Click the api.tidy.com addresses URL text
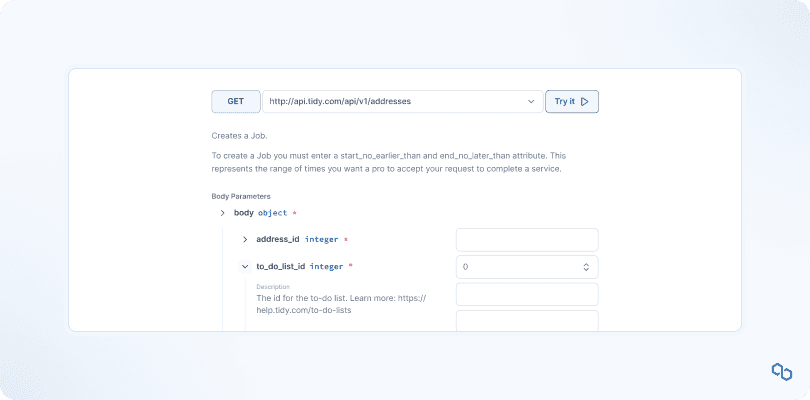This screenshot has width=810, height=400. pyautogui.click(x=340, y=101)
